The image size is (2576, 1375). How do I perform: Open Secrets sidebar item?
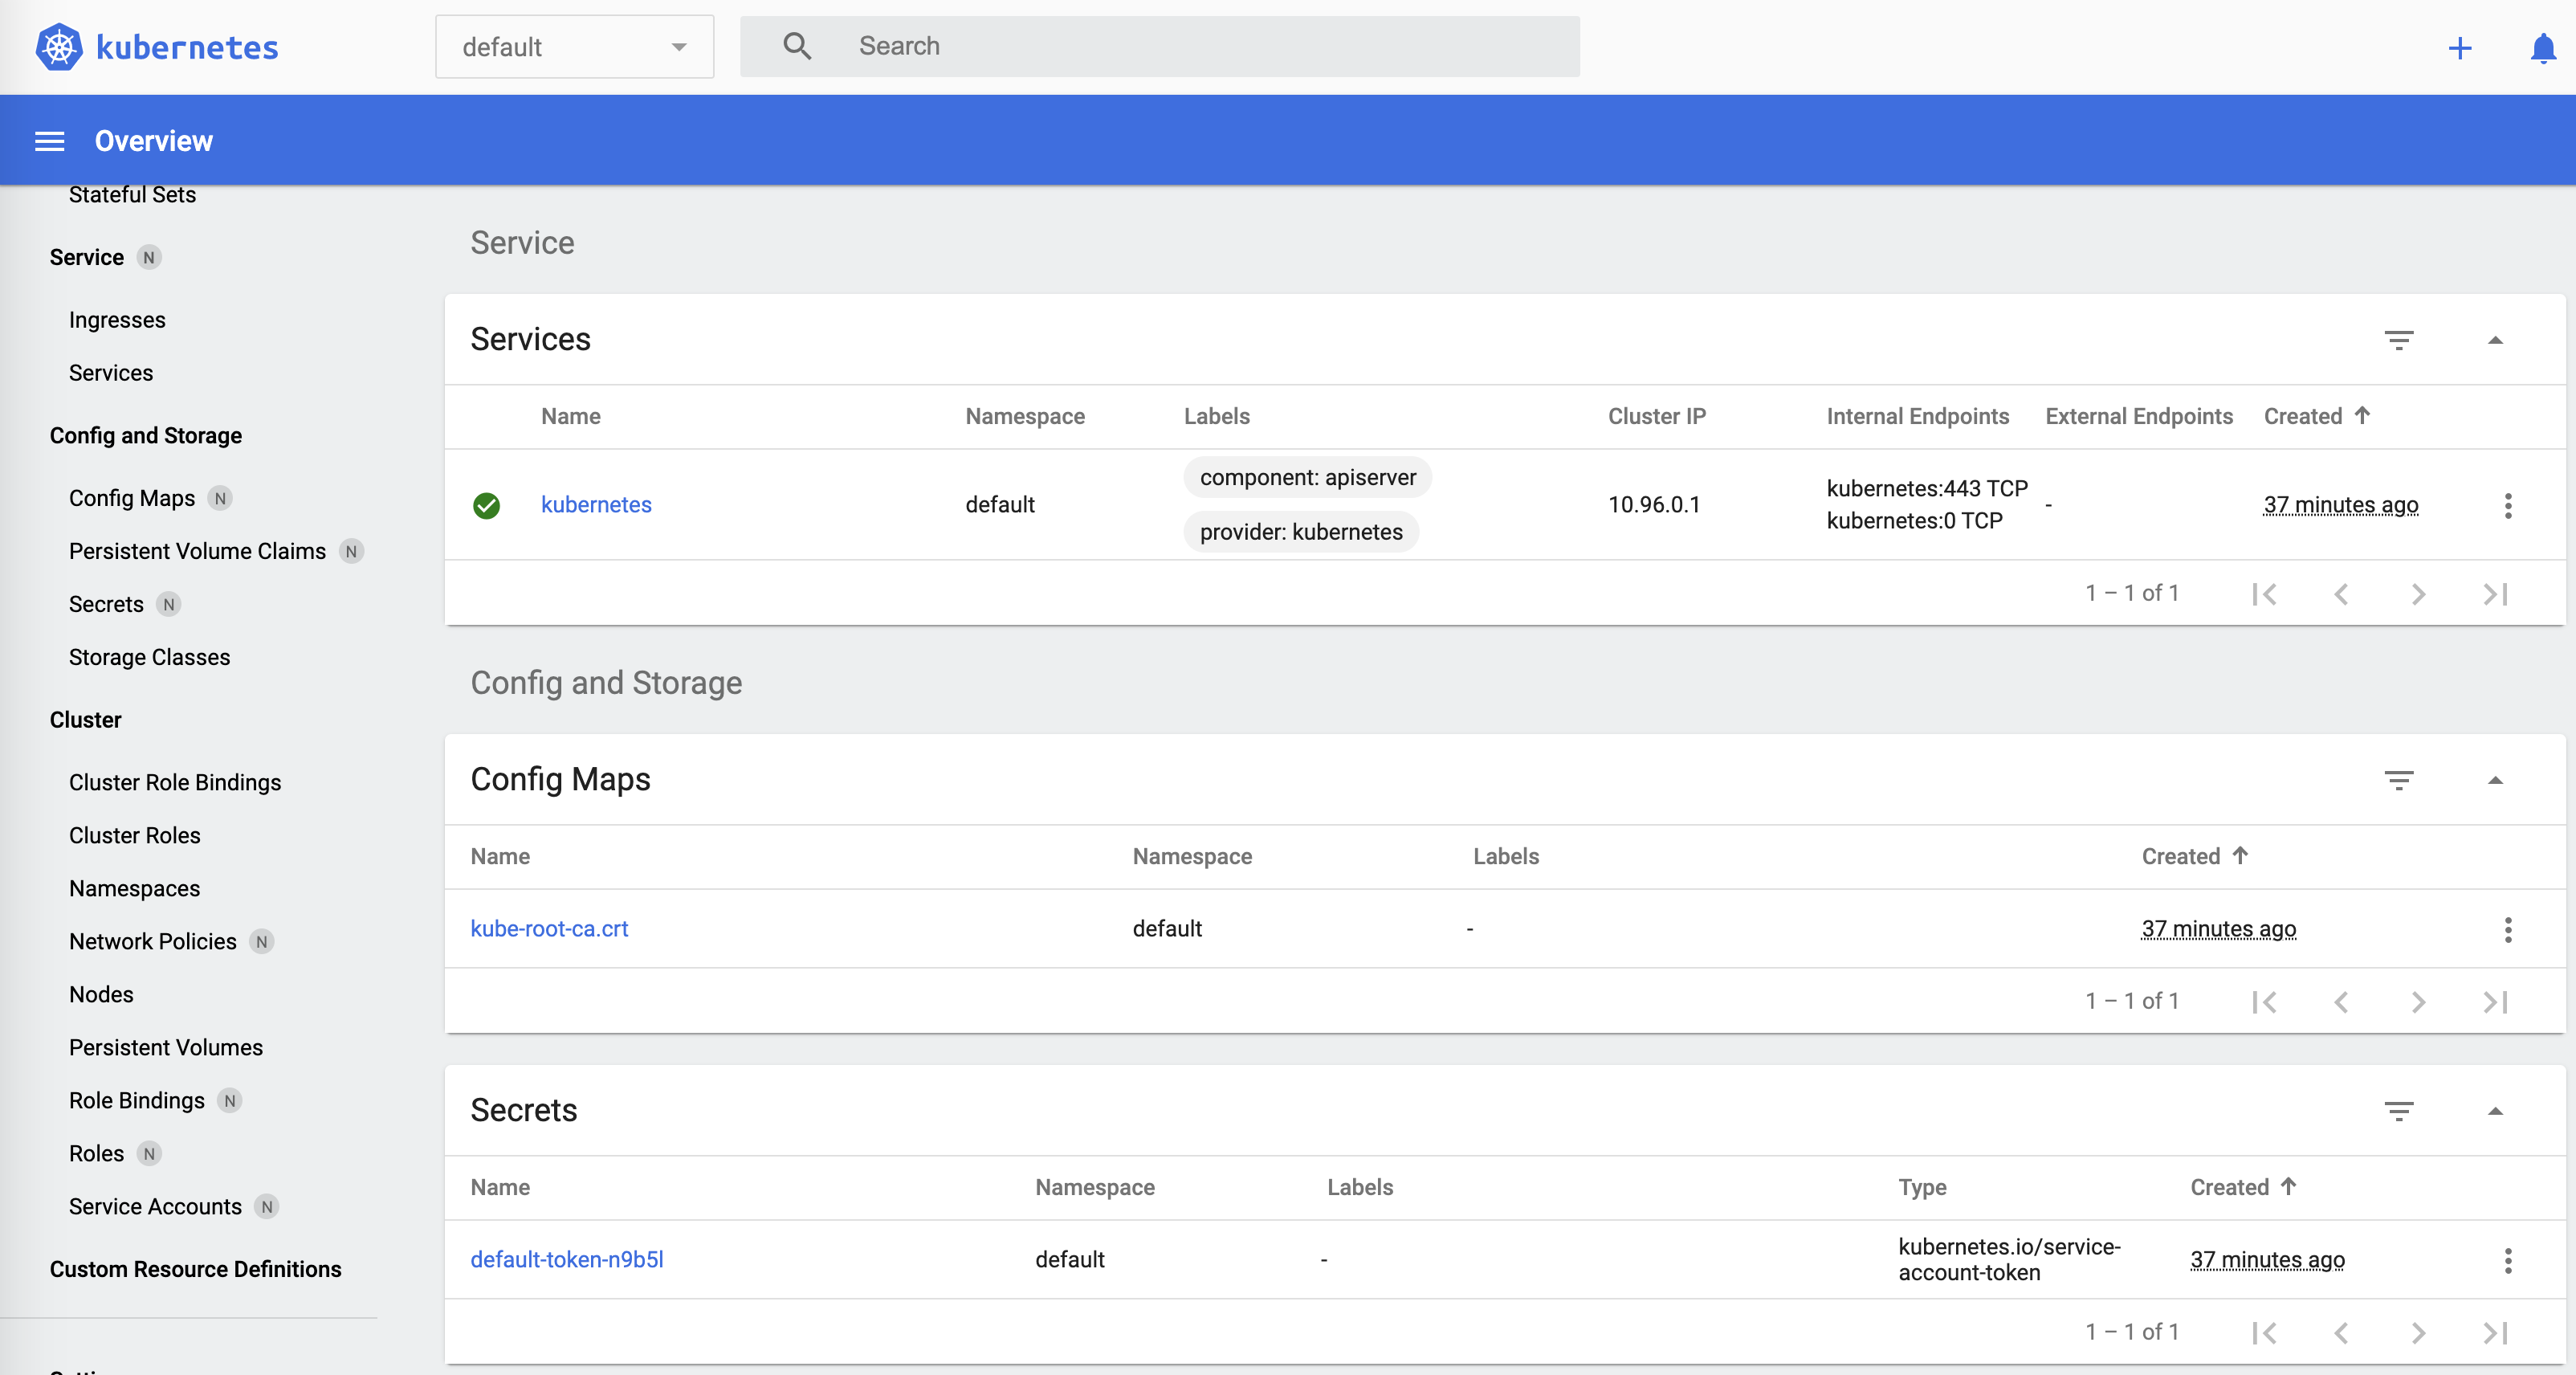[x=106, y=604]
